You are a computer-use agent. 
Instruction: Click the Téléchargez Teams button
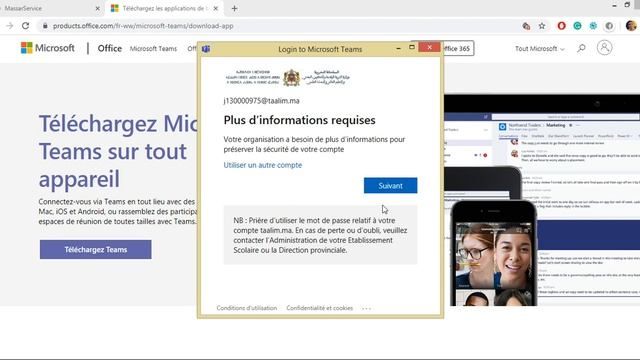(96, 249)
